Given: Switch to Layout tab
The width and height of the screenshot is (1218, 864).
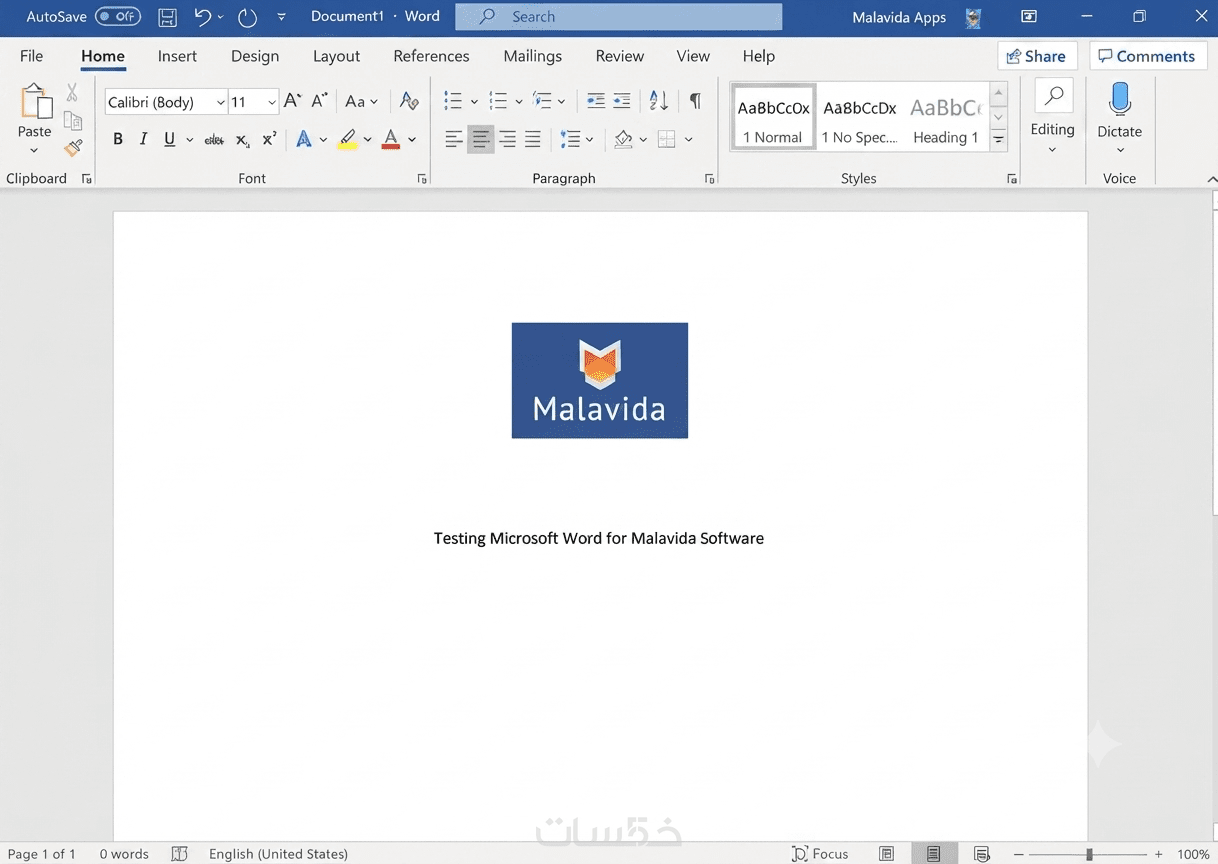Looking at the screenshot, I should (x=336, y=56).
